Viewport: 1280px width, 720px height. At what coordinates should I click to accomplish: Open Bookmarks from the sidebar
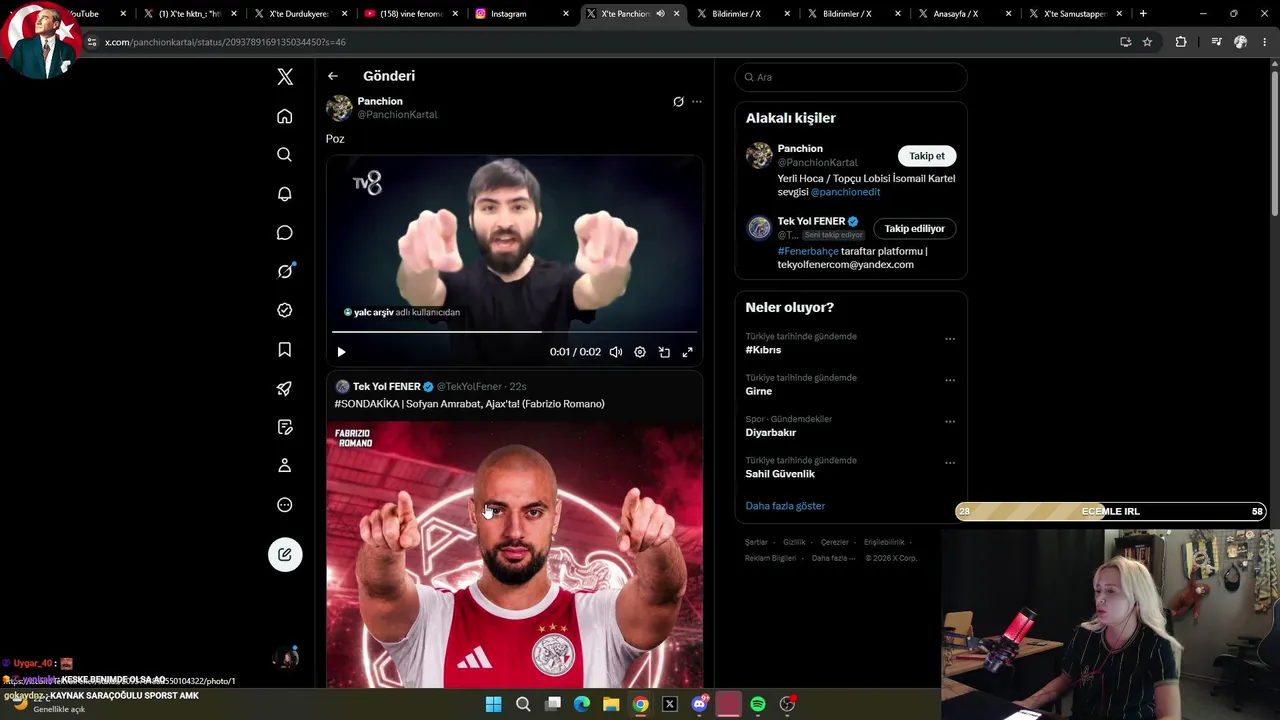click(x=285, y=349)
